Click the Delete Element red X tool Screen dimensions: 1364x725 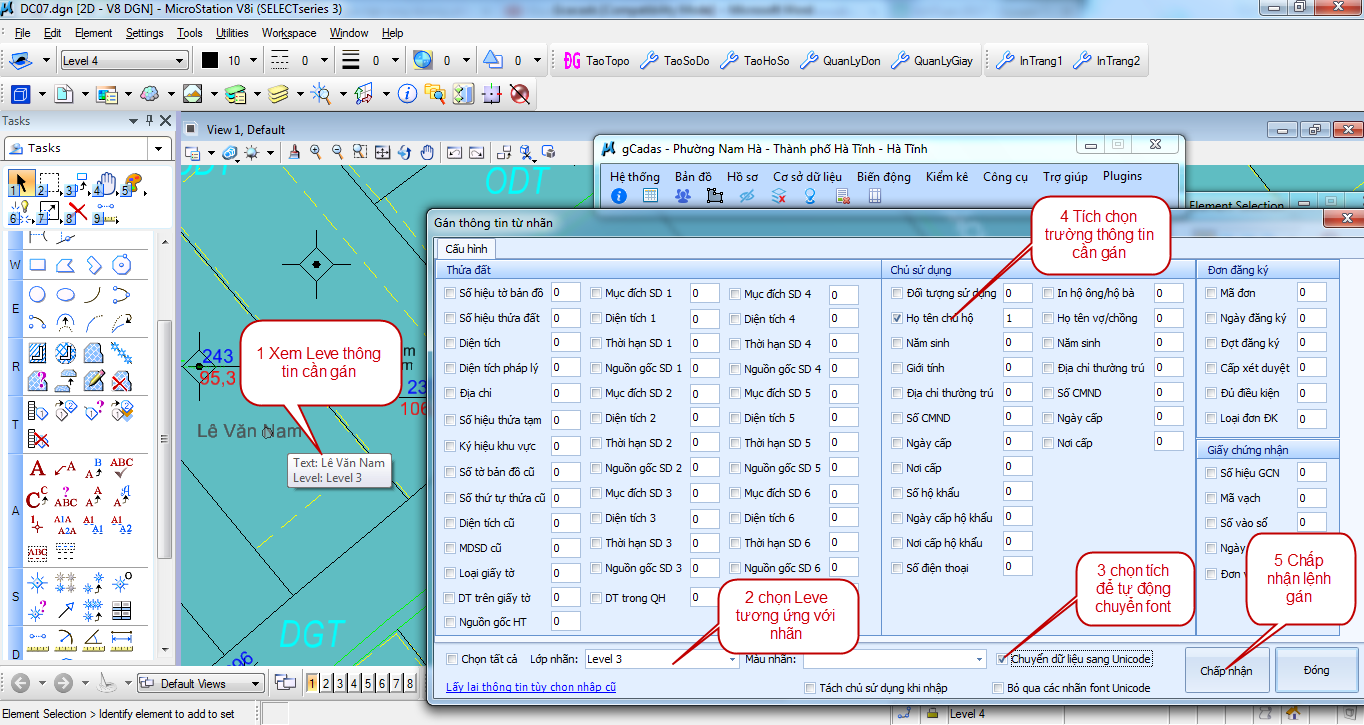(77, 211)
